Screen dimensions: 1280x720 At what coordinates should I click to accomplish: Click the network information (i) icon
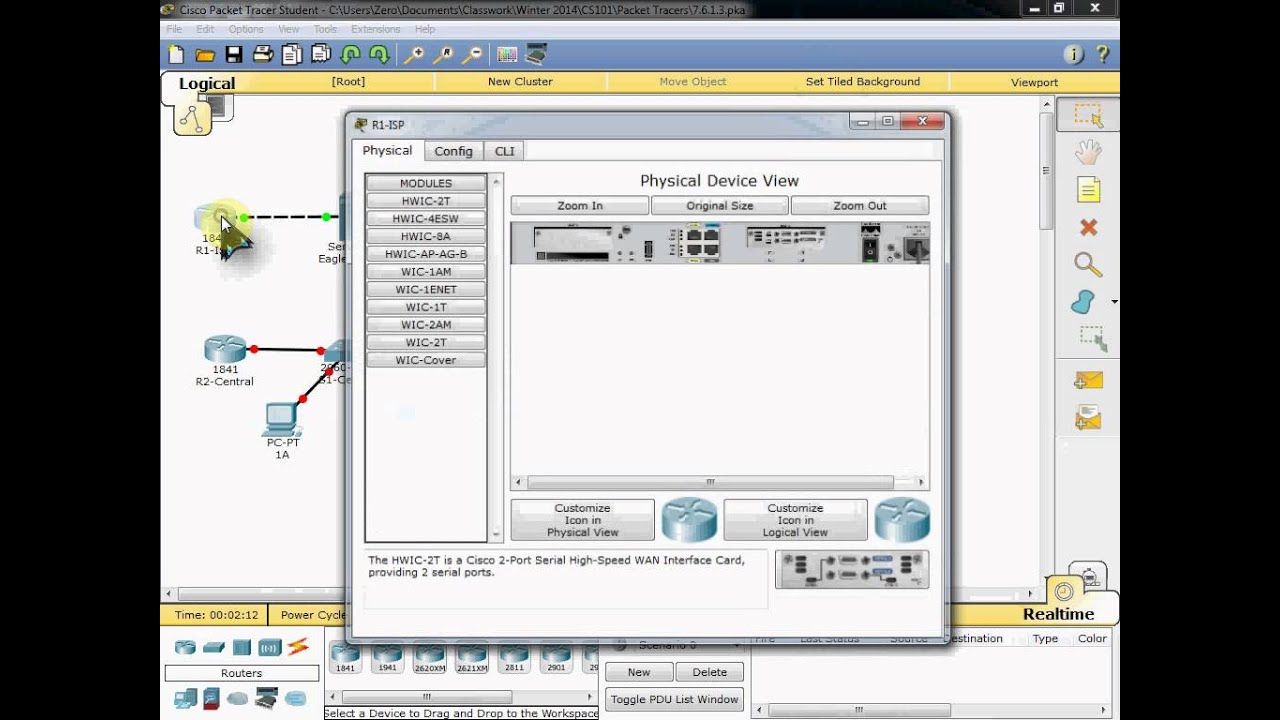click(x=1074, y=55)
